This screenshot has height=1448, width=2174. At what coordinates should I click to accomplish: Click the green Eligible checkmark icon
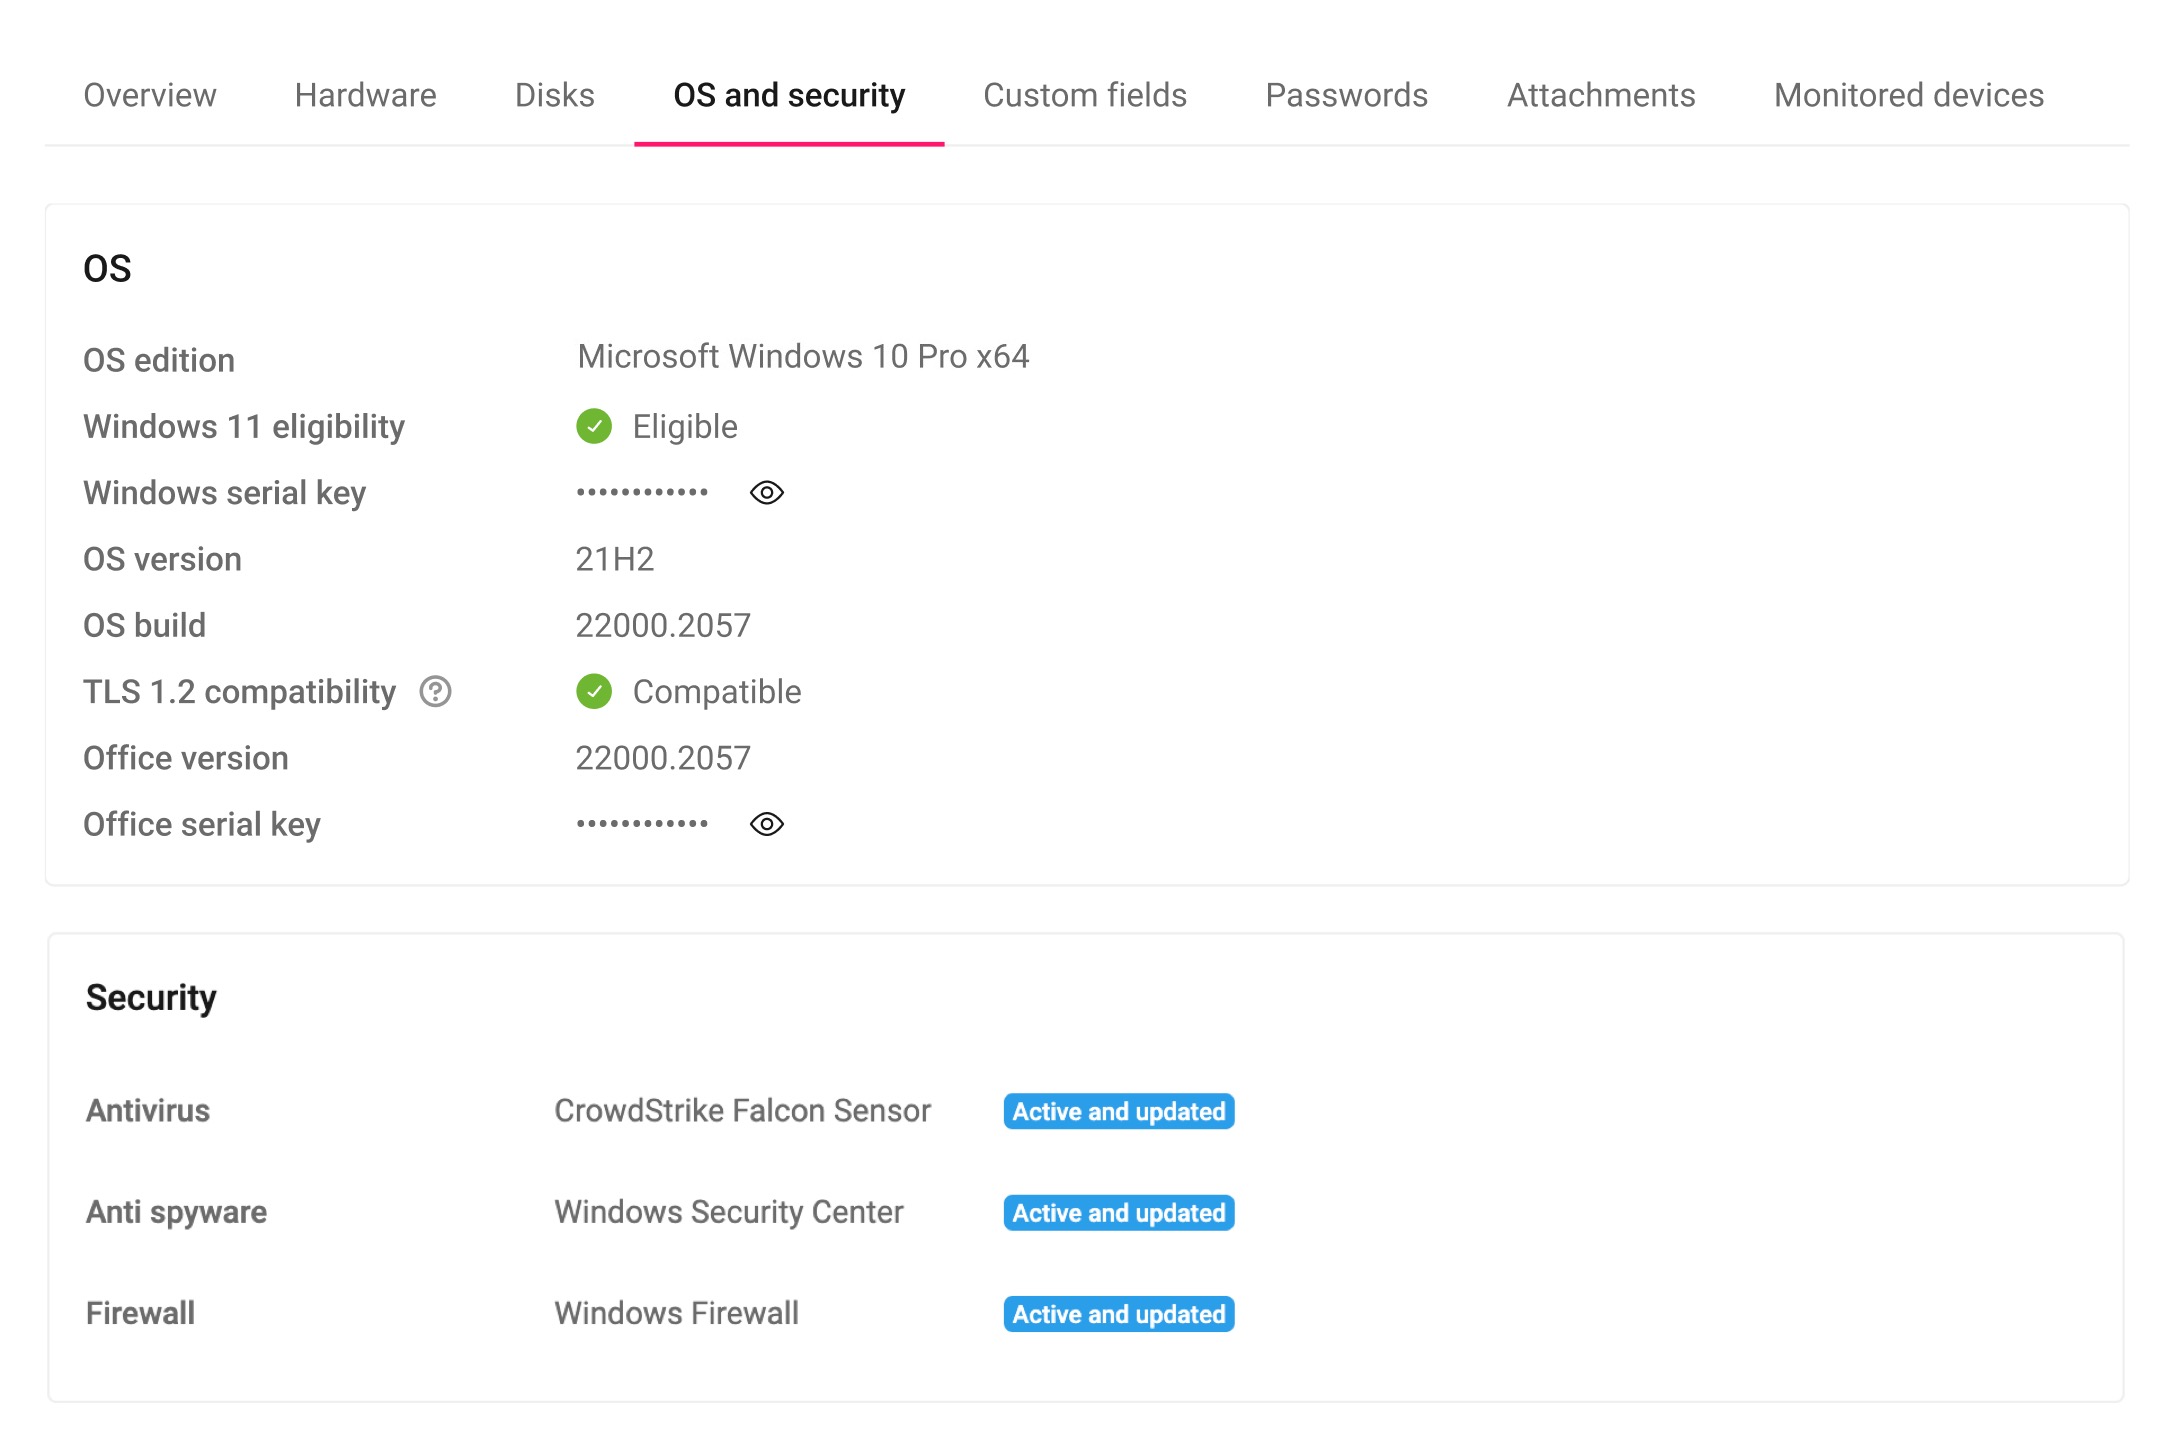tap(594, 426)
